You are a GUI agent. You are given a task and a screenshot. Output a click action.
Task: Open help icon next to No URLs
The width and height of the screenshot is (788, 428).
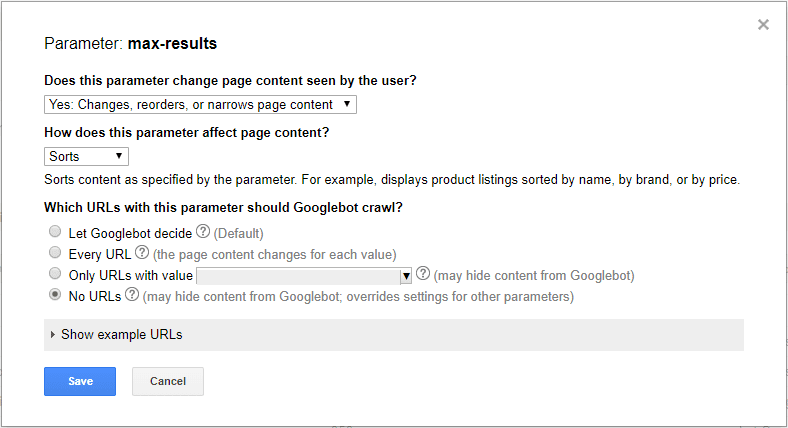tap(132, 296)
